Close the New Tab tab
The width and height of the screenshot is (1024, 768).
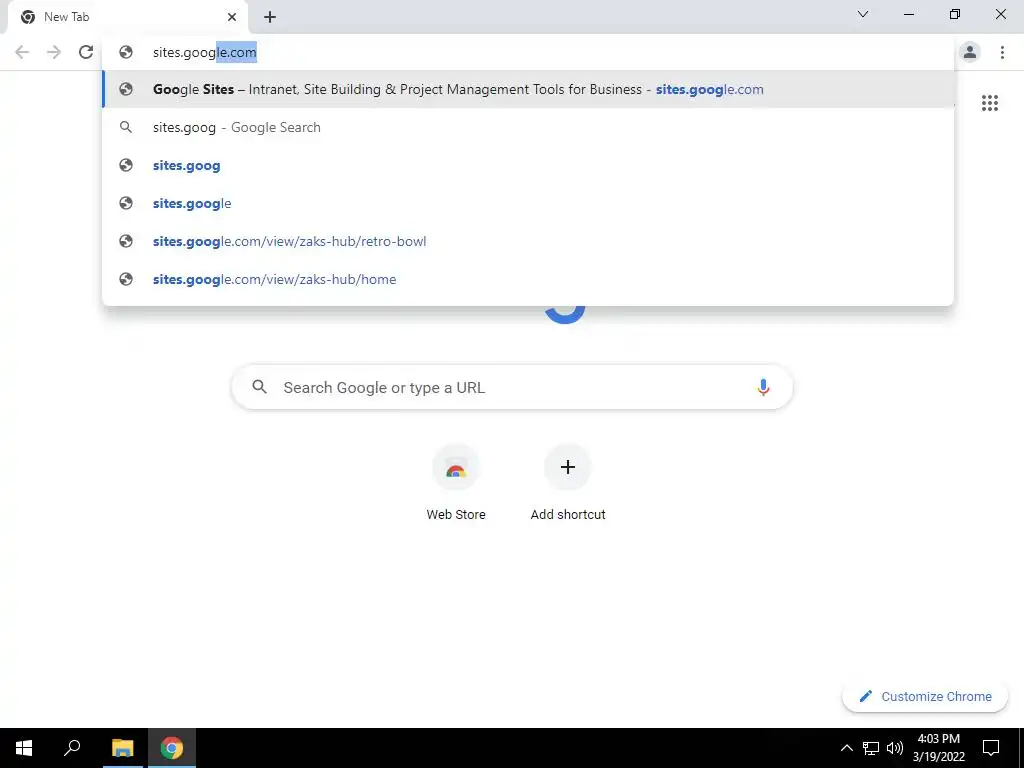click(232, 17)
